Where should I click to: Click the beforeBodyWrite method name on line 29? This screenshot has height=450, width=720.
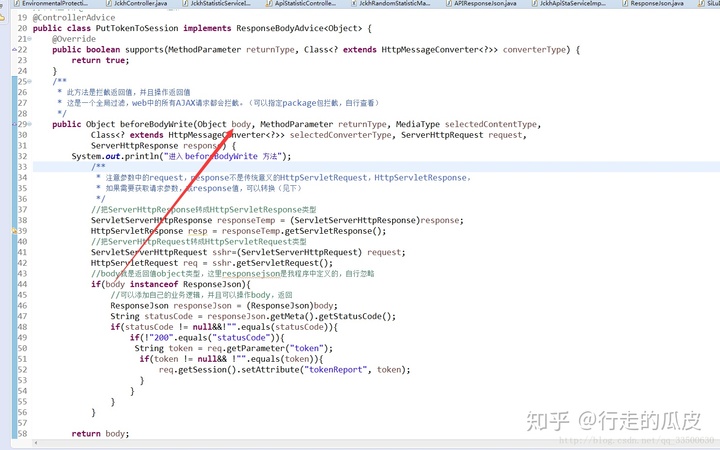click(x=157, y=124)
